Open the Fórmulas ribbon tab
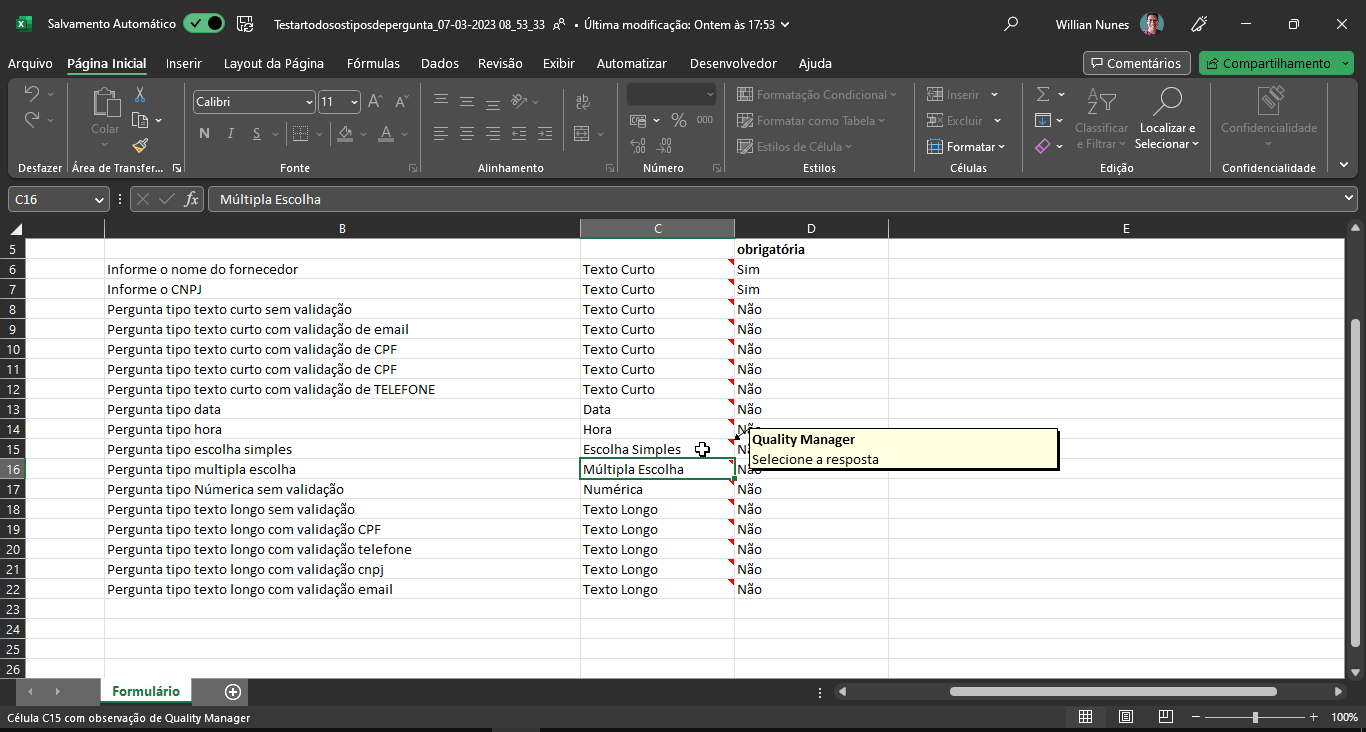The width and height of the screenshot is (1366, 732). 373,63
